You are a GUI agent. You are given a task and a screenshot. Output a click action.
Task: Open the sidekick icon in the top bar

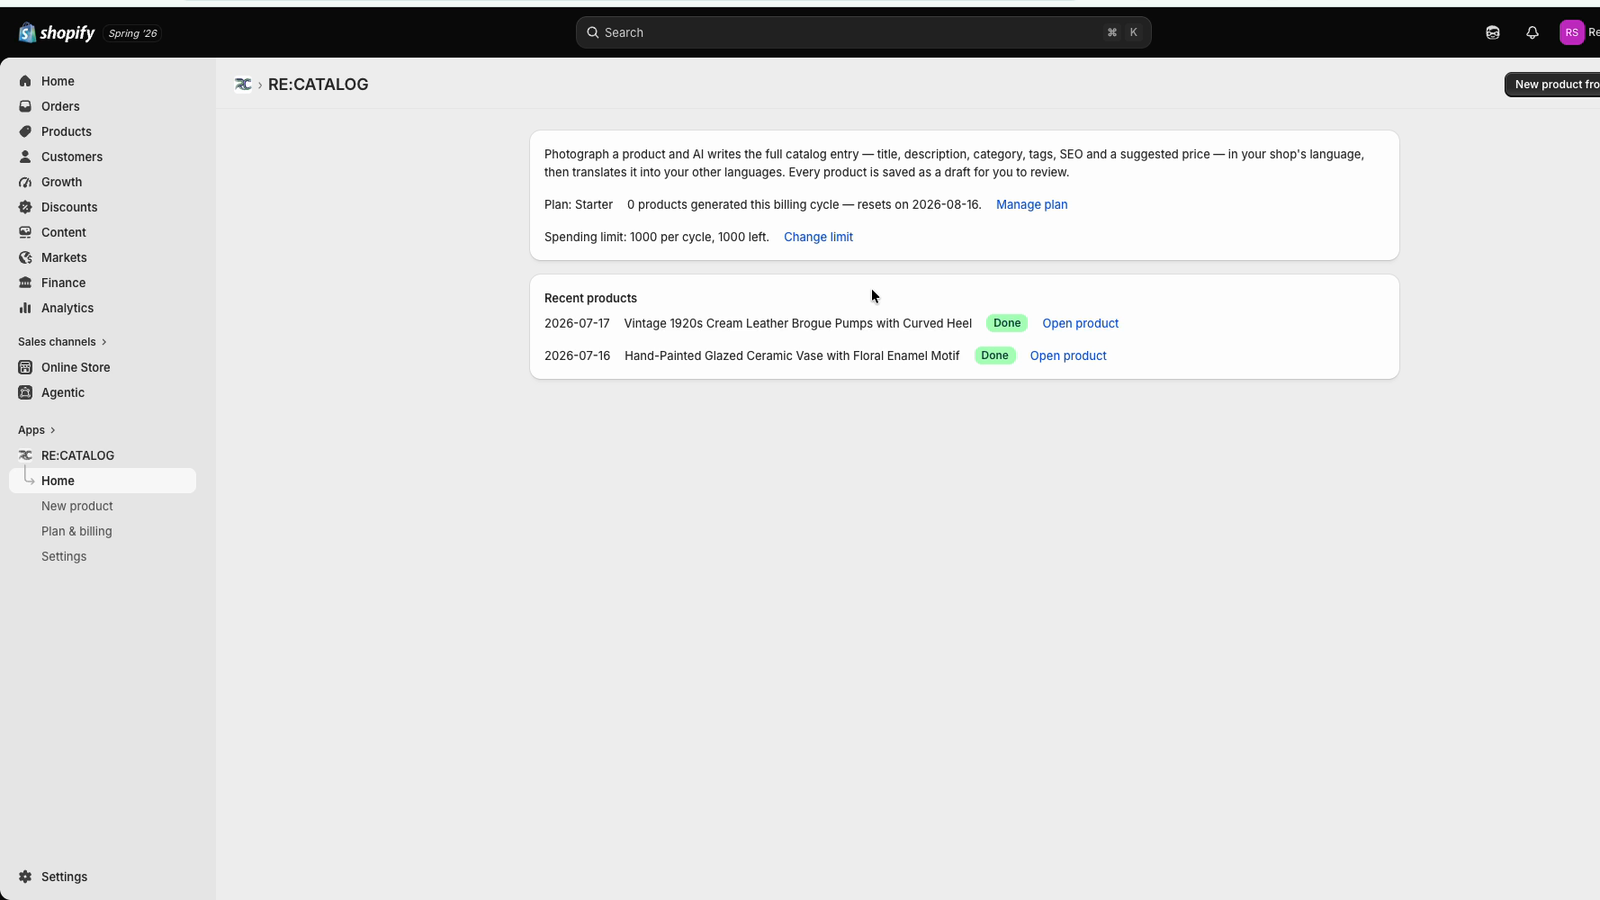coord(1492,33)
